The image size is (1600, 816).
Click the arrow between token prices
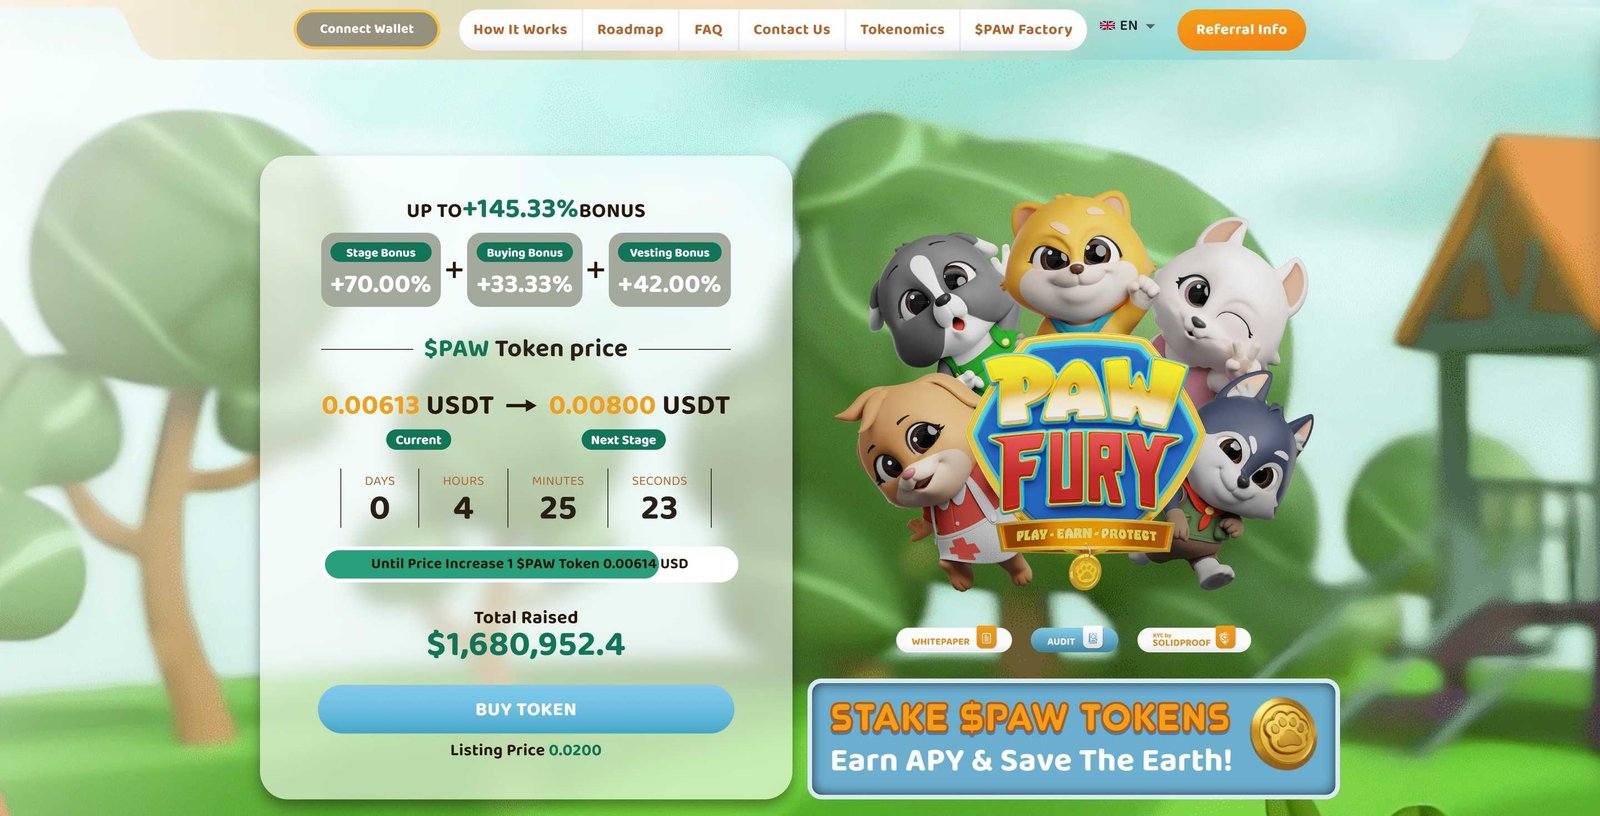521,406
